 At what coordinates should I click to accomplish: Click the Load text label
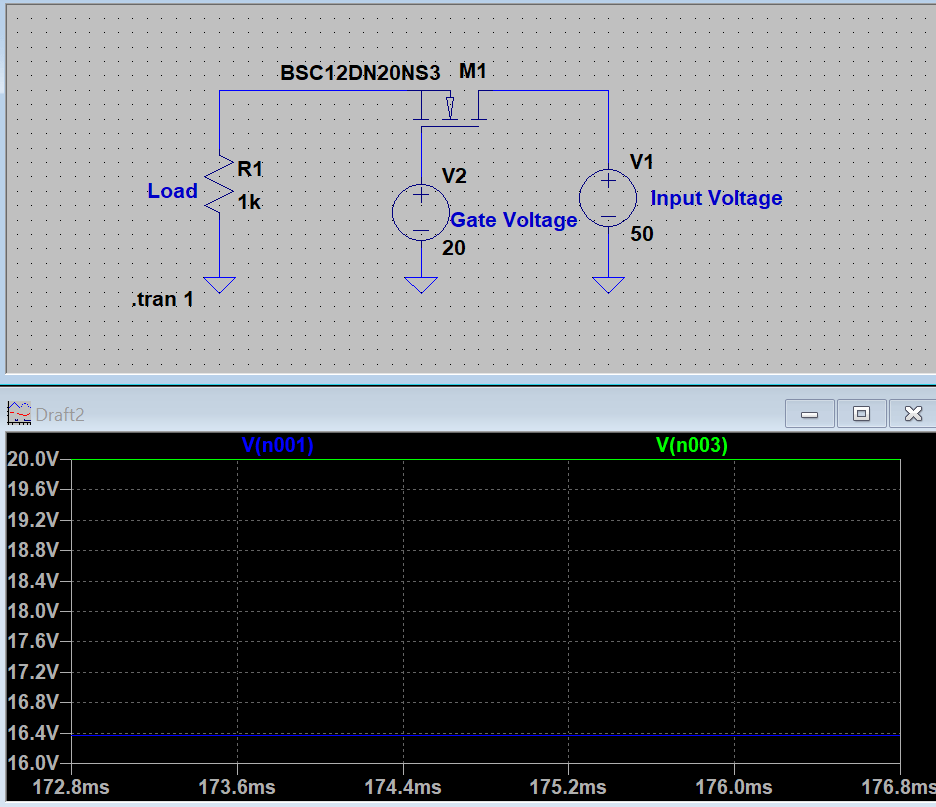click(x=171, y=191)
